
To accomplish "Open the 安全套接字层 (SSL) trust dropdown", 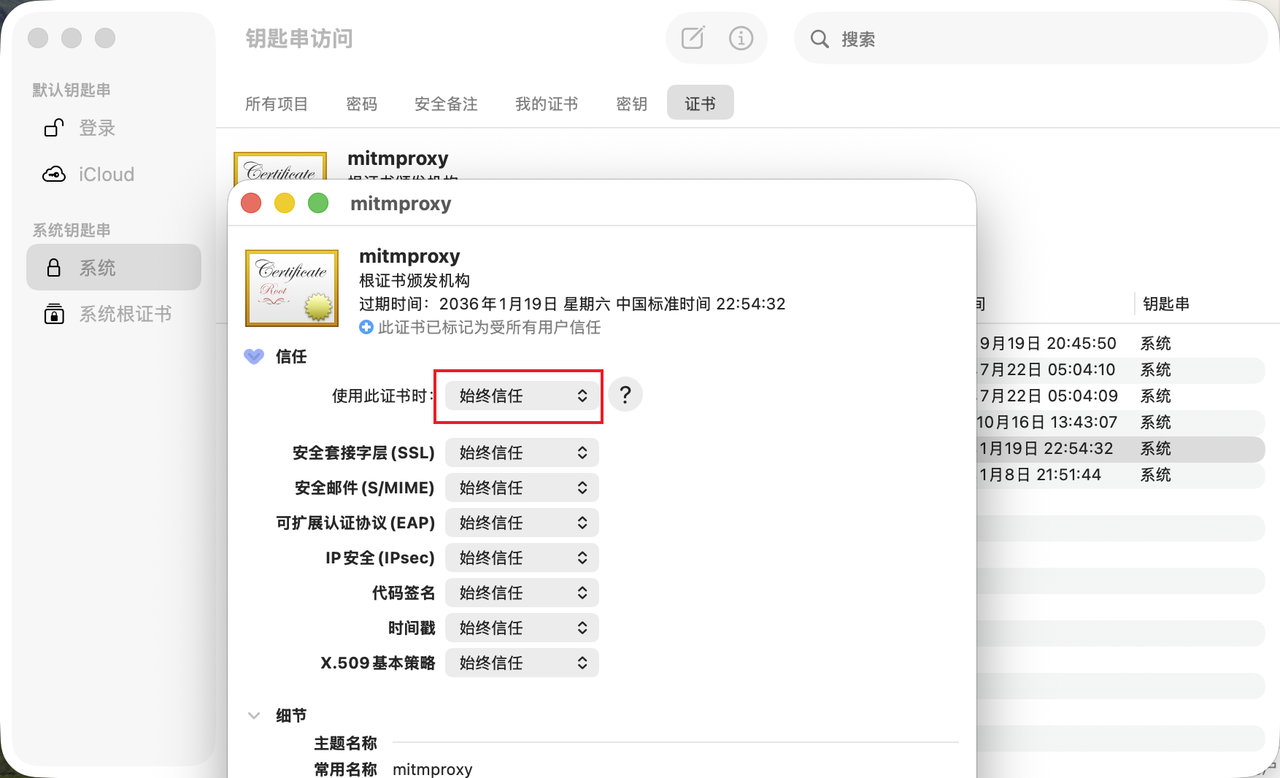I will point(521,452).
